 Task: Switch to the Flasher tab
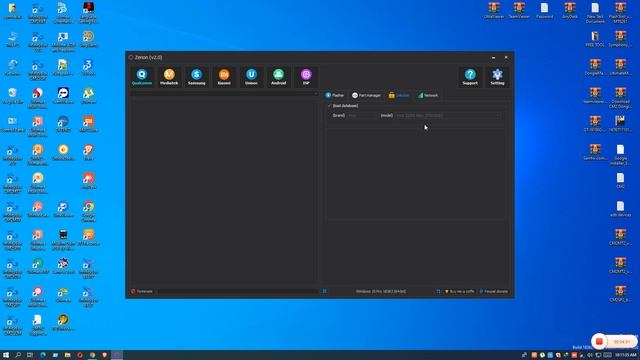pyautogui.click(x=335, y=95)
